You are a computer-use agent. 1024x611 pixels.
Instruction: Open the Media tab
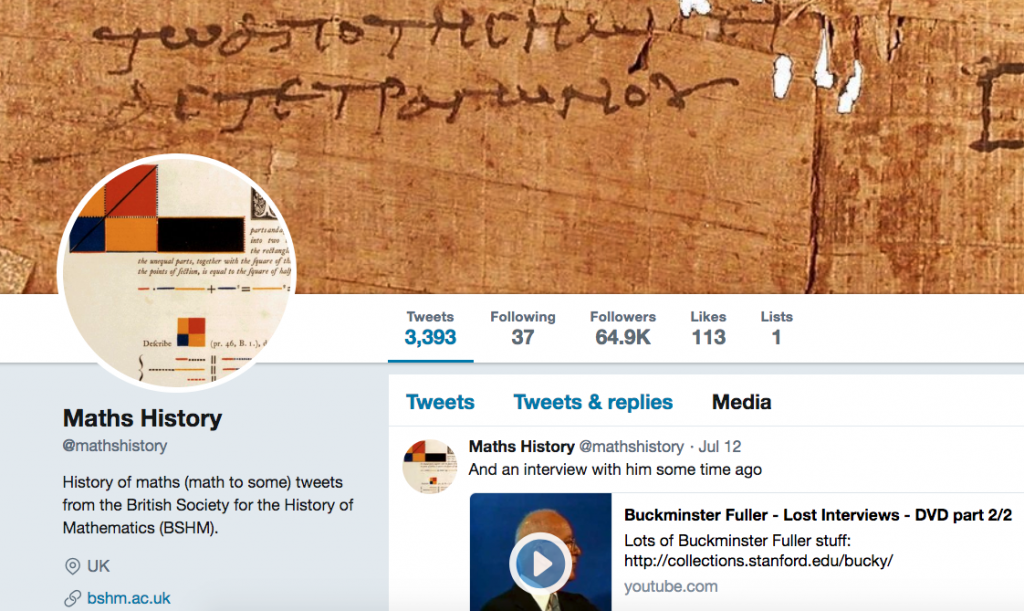point(741,402)
